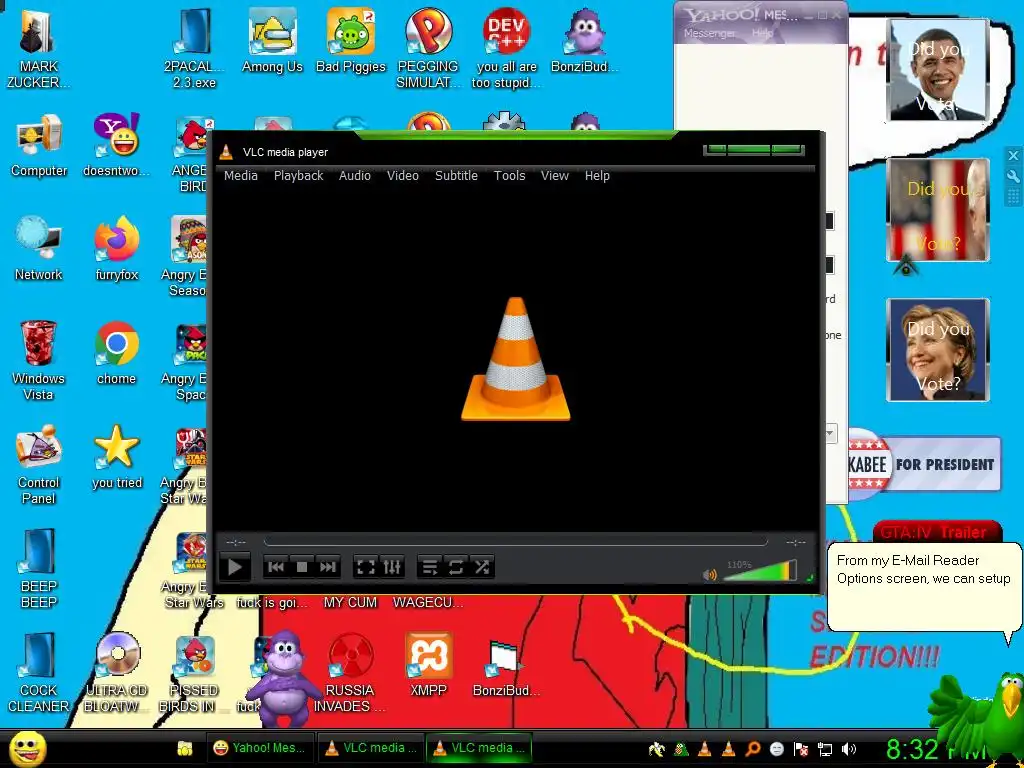1024x768 pixels.
Task: Select the Yahoo "doesntwo..." desktop icon
Action: click(116, 146)
